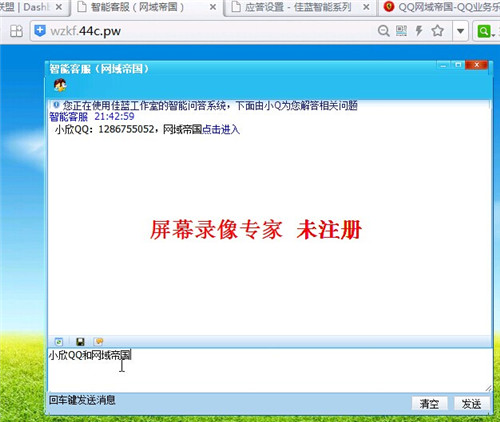Click the 智能客服（网域帝国）window title
This screenshot has height=422, width=500.
[x=99, y=69]
